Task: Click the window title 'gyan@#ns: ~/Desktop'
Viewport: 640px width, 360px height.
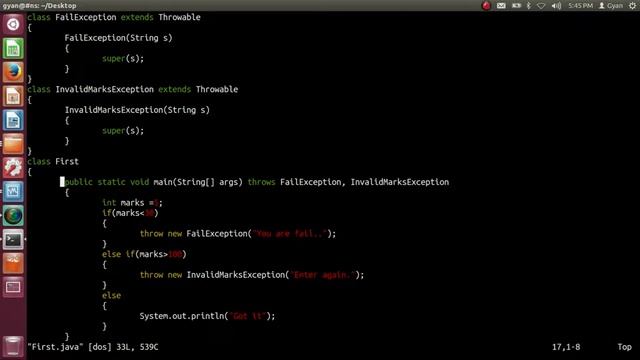Action: point(39,6)
